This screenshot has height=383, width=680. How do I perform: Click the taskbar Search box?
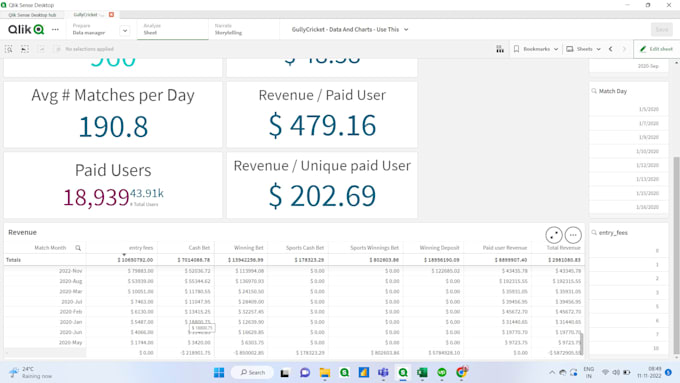(253, 372)
